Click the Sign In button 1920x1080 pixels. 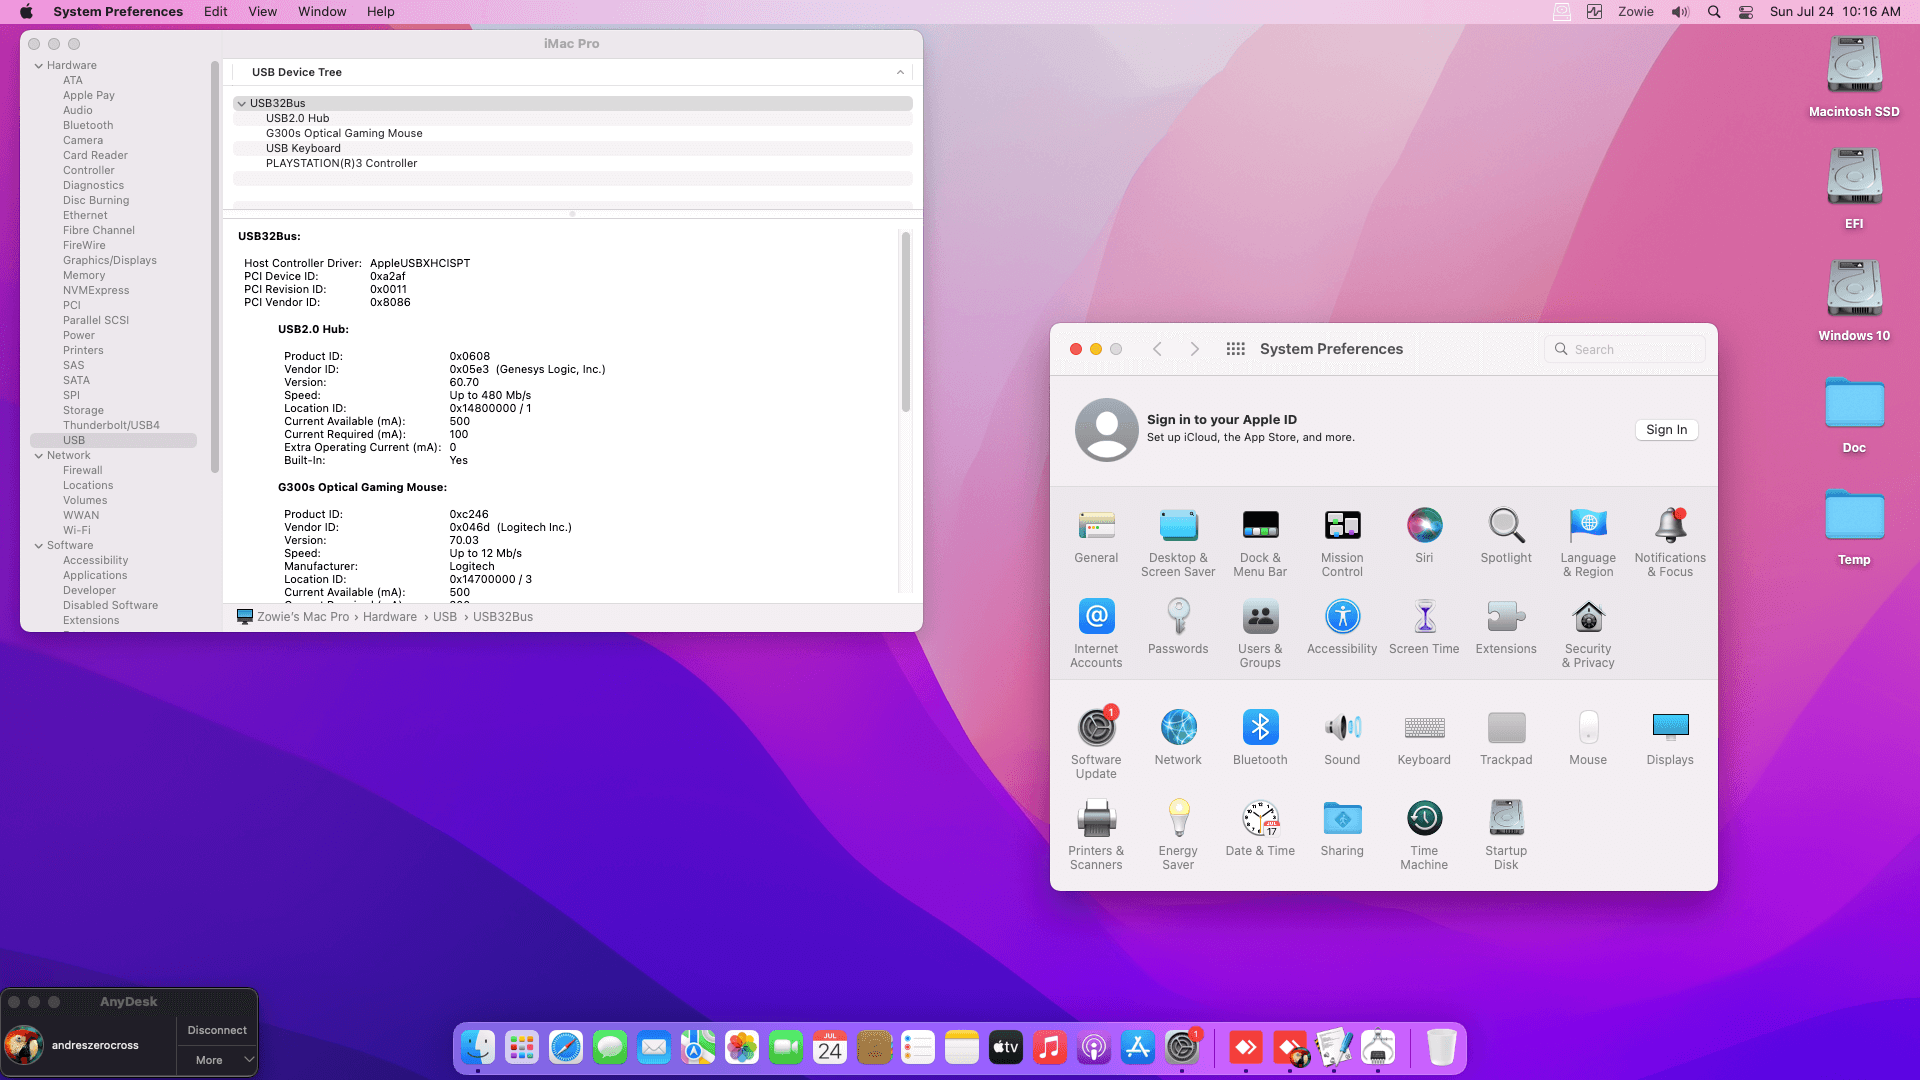coord(1666,430)
